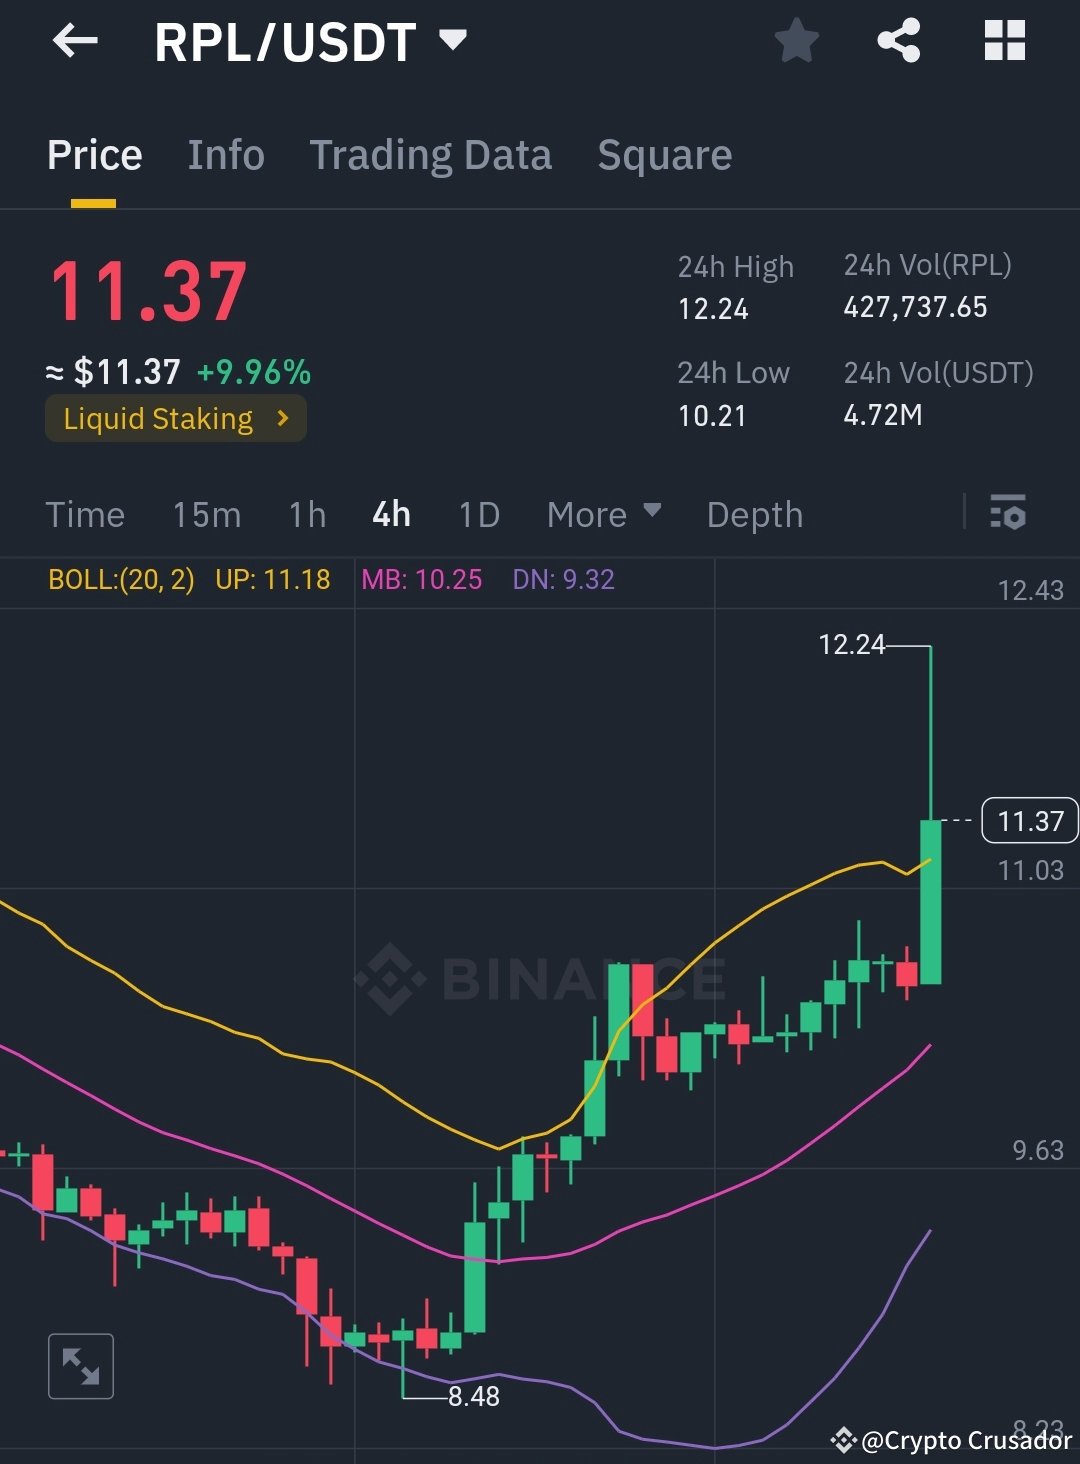Tap the Square section link
The width and height of the screenshot is (1080, 1464).
coord(664,155)
